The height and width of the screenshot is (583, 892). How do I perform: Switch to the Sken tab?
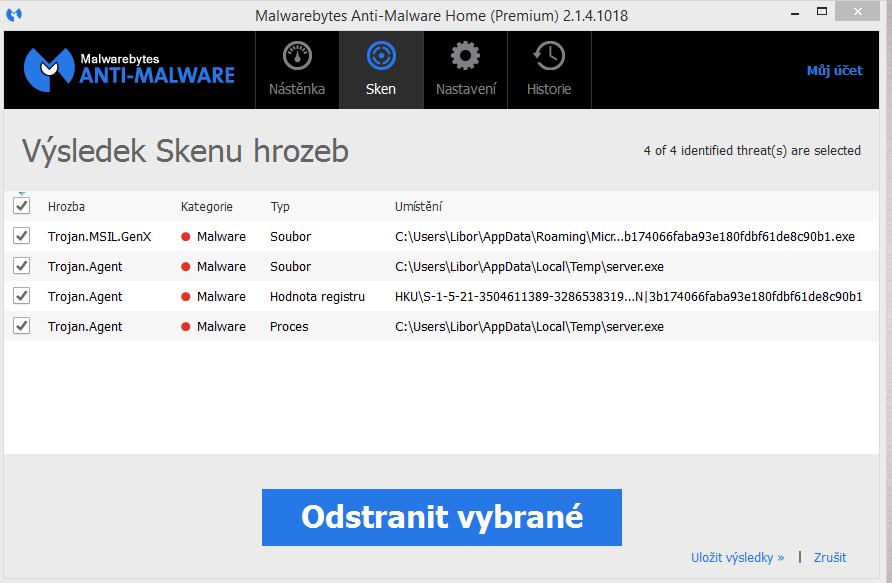tap(381, 70)
